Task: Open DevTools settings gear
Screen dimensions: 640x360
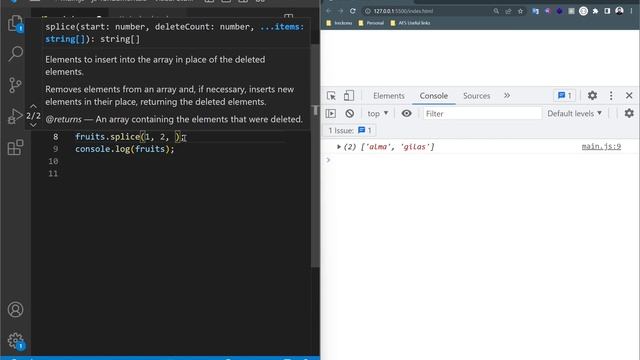Action: tap(592, 96)
